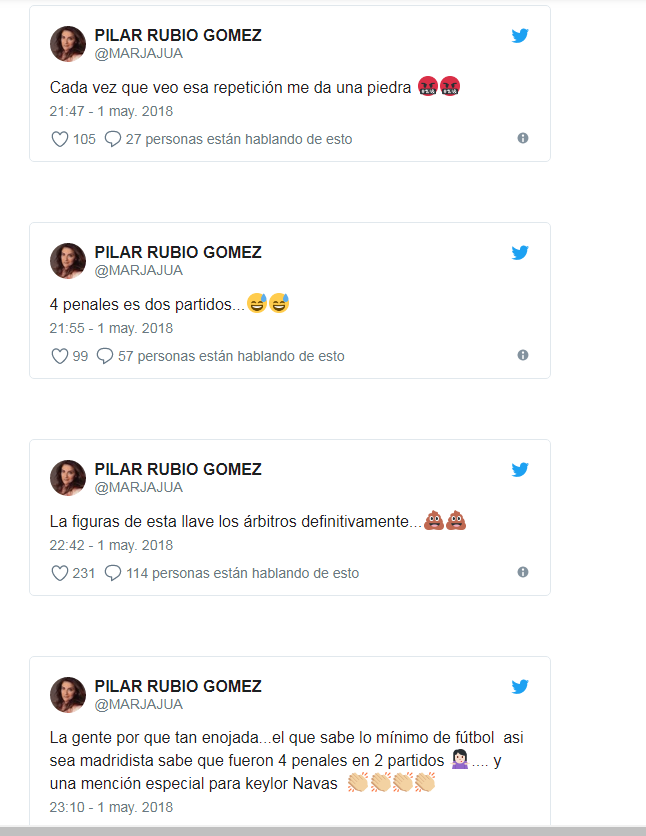The height and width of the screenshot is (836, 646).
Task: Like the tweet with 105 likes
Action: pyautogui.click(x=60, y=139)
